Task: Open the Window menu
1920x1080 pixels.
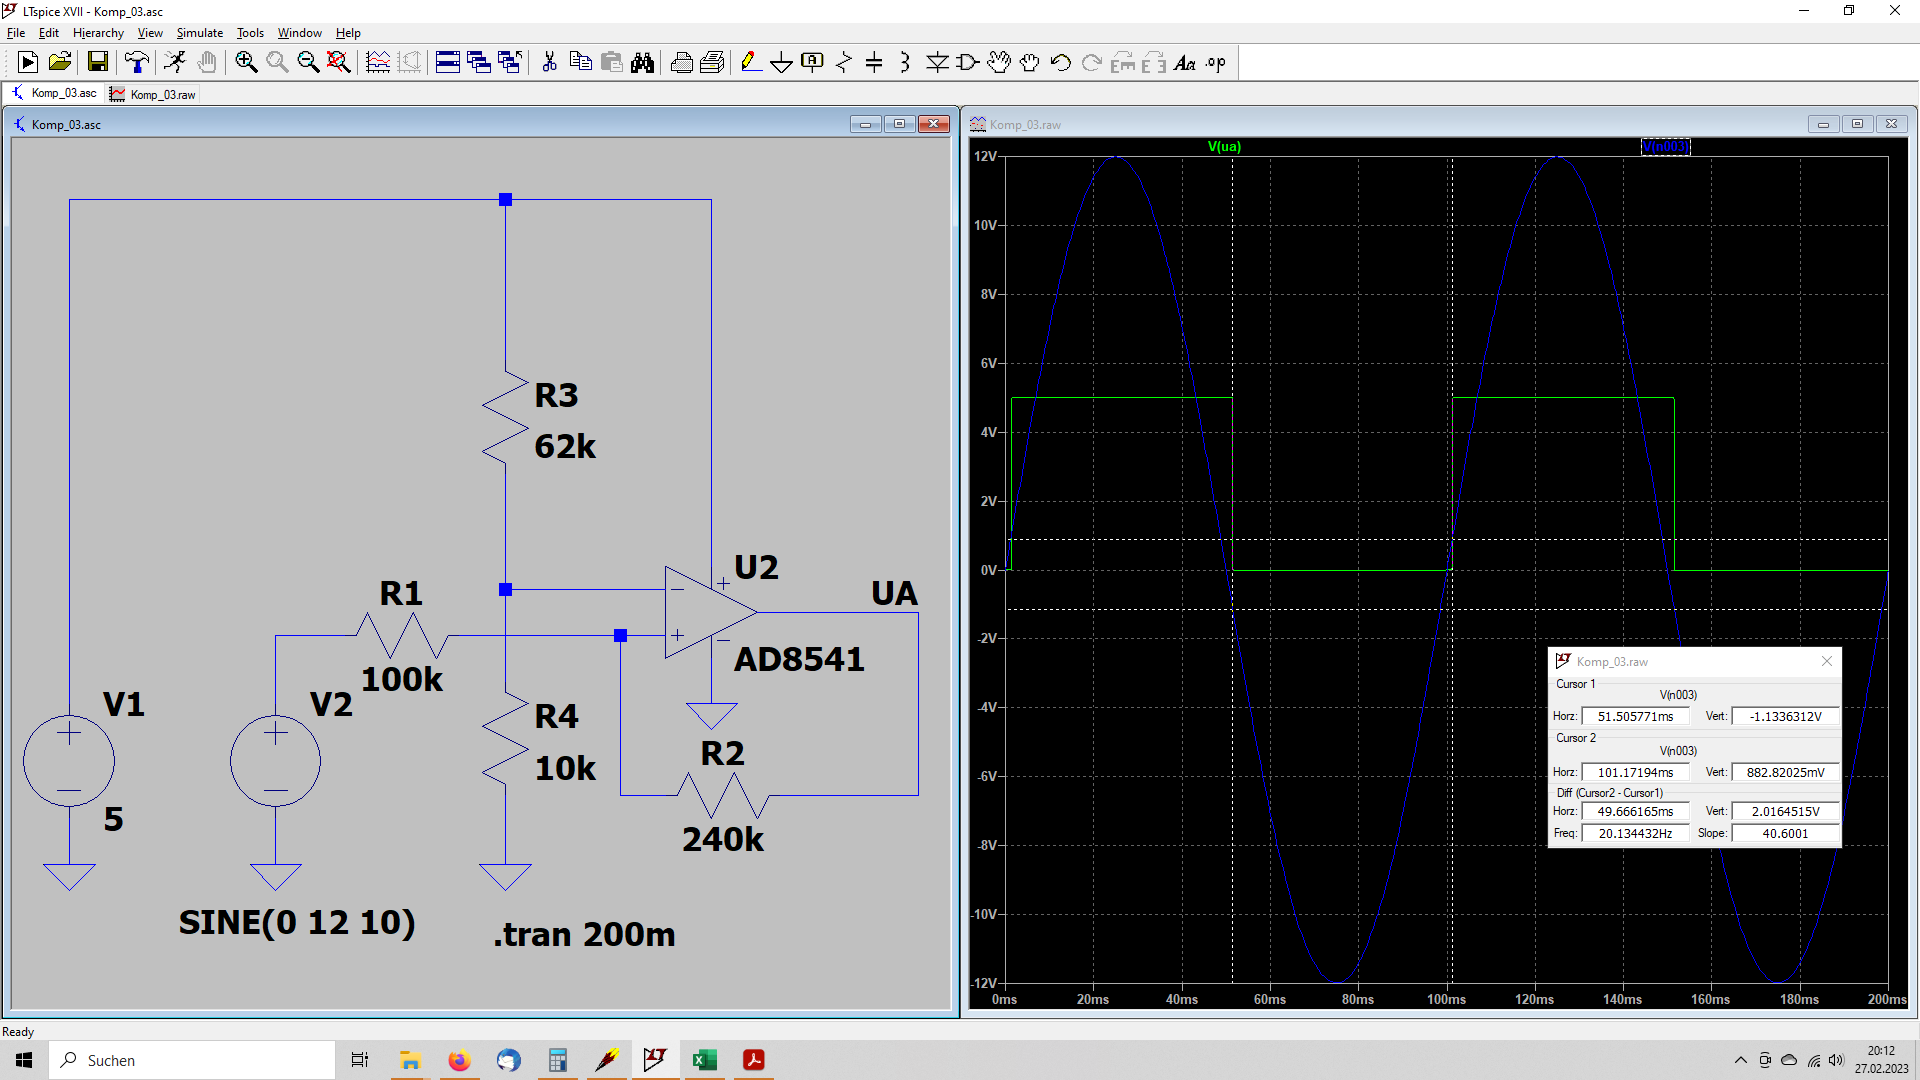Action: (300, 33)
